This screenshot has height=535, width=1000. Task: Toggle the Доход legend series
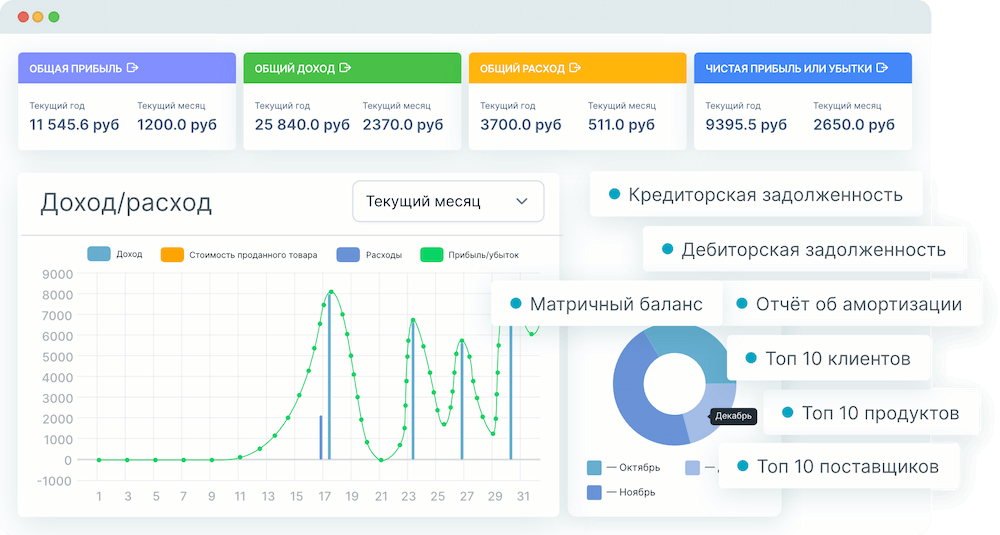[x=114, y=254]
